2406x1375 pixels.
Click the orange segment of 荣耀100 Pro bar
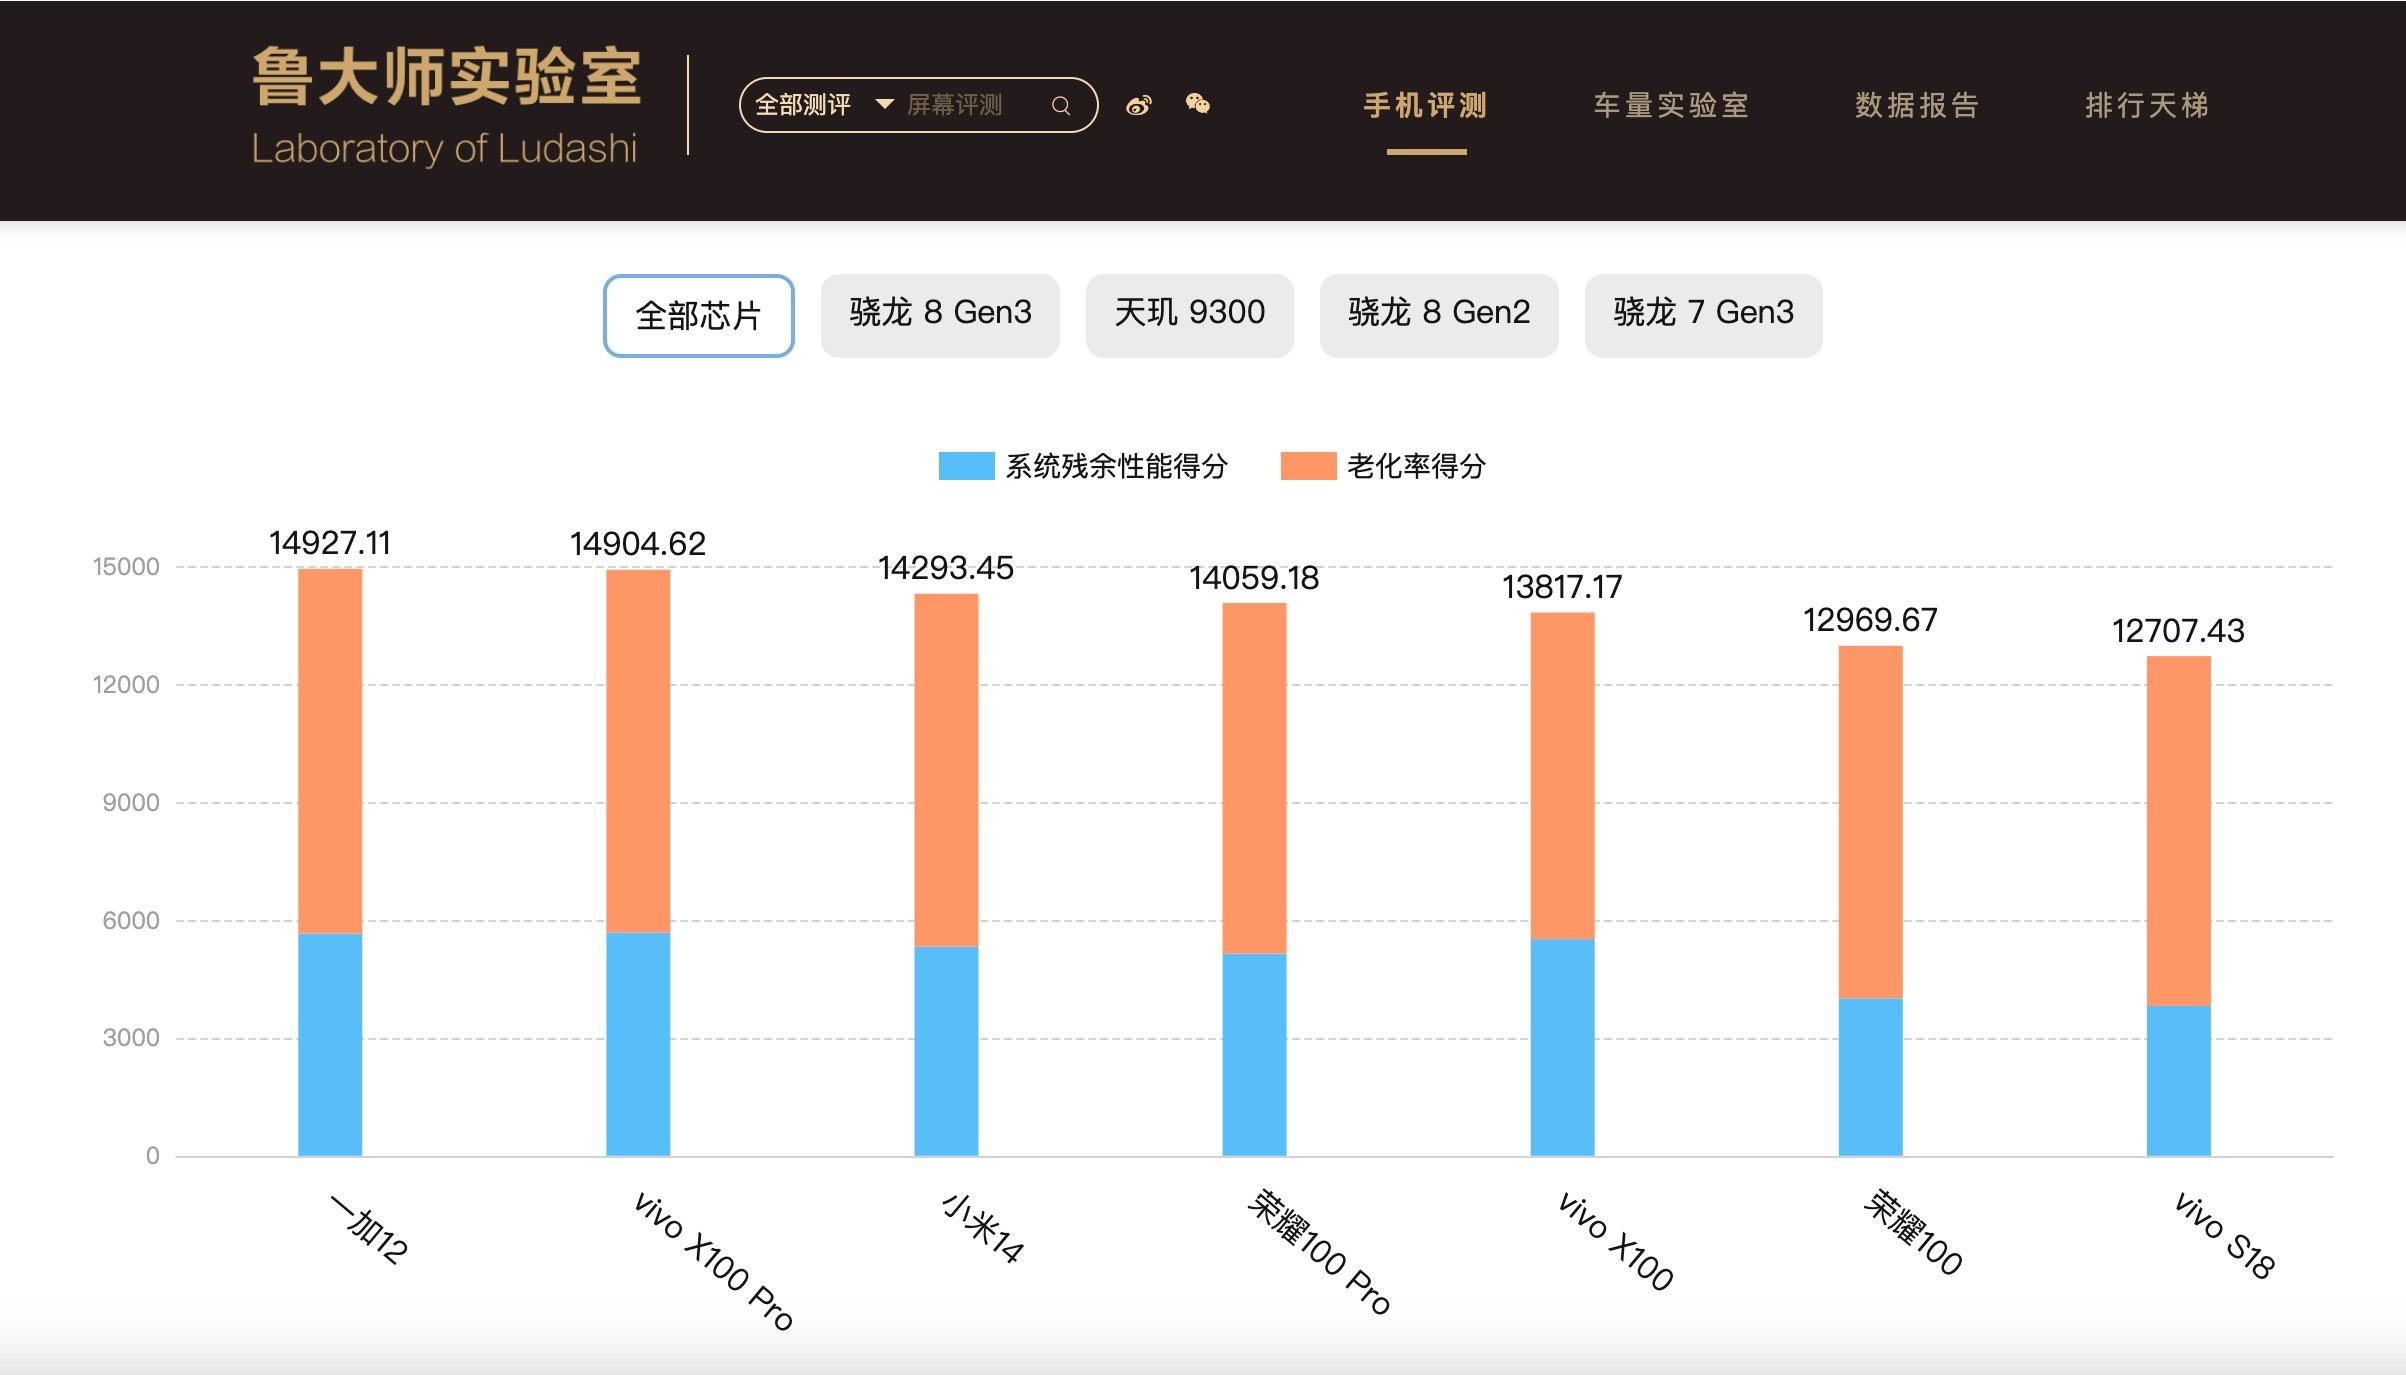click(1254, 778)
